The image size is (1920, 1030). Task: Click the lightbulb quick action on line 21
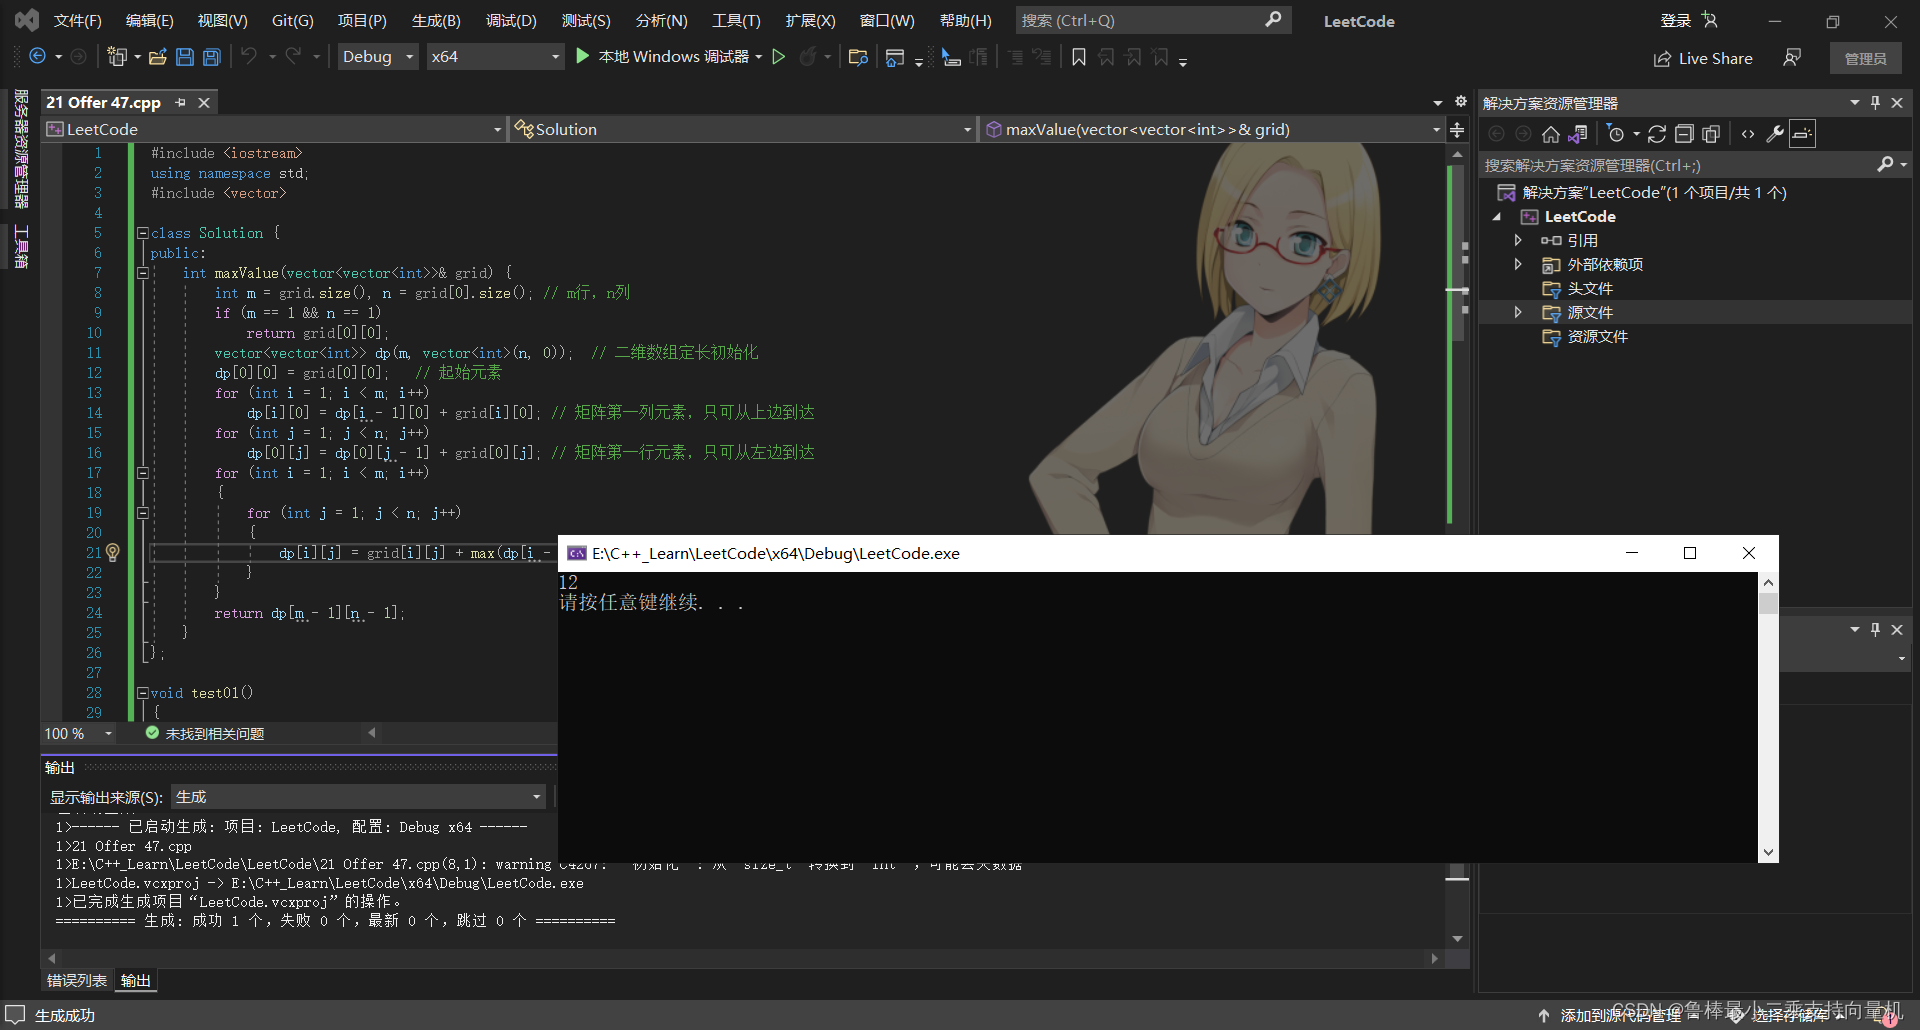tap(113, 552)
